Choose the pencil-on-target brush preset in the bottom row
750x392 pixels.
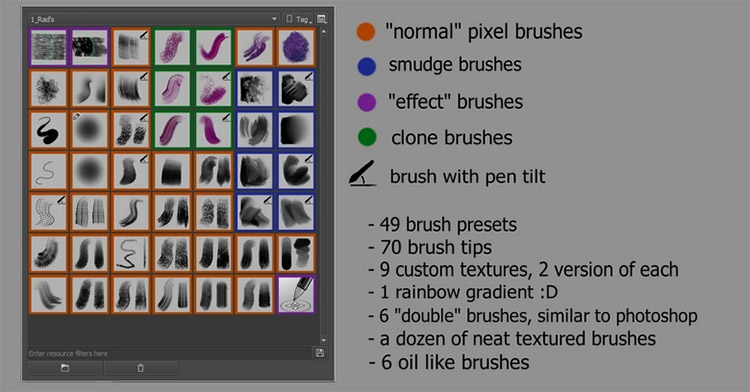pos(296,294)
